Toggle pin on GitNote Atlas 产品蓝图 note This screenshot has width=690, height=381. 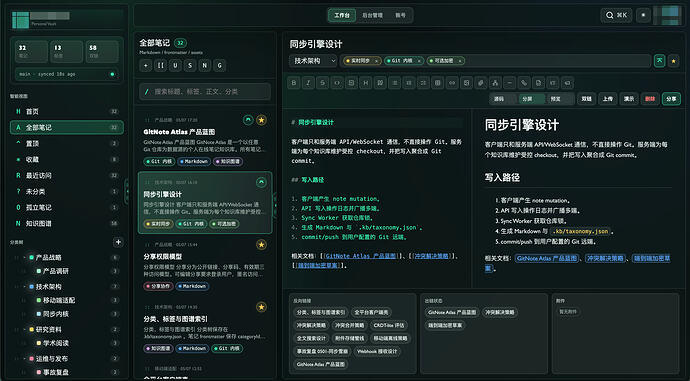(x=248, y=120)
